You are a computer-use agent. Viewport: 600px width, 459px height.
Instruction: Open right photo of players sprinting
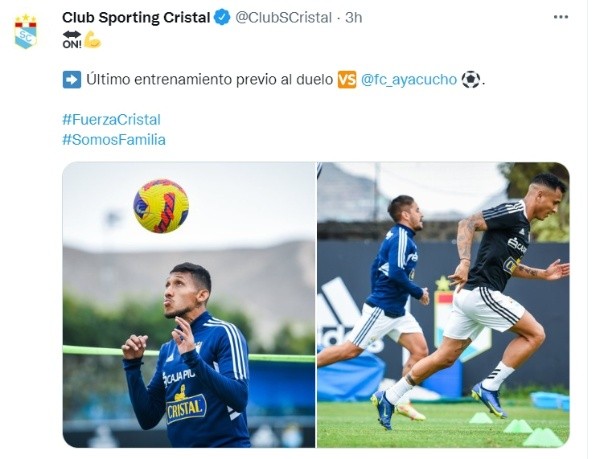tap(443, 305)
